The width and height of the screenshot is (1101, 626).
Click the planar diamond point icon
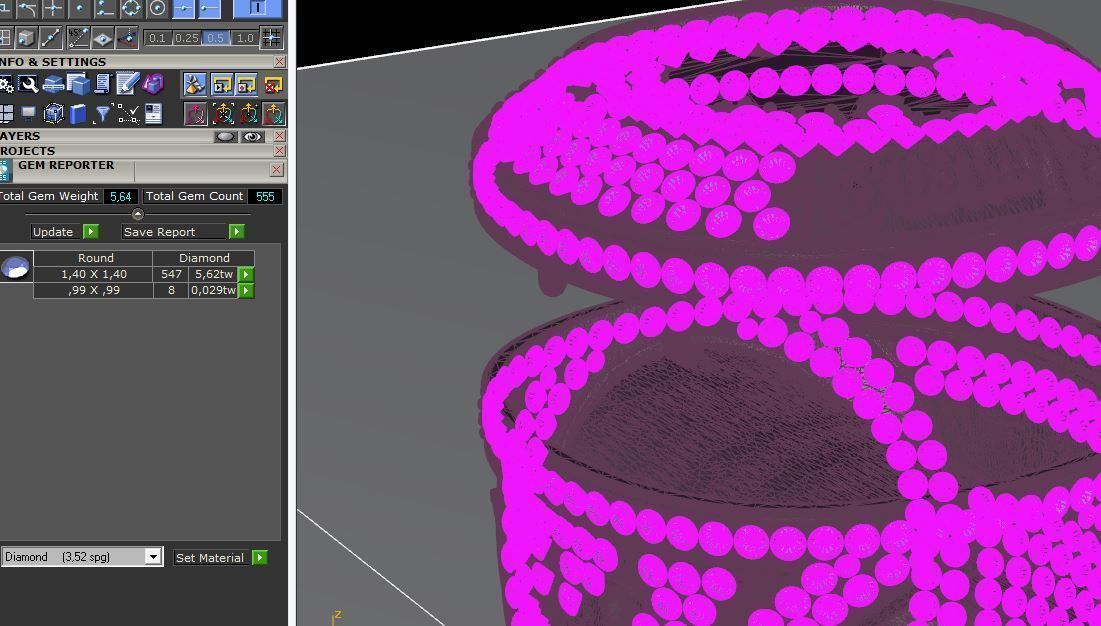tap(102, 37)
